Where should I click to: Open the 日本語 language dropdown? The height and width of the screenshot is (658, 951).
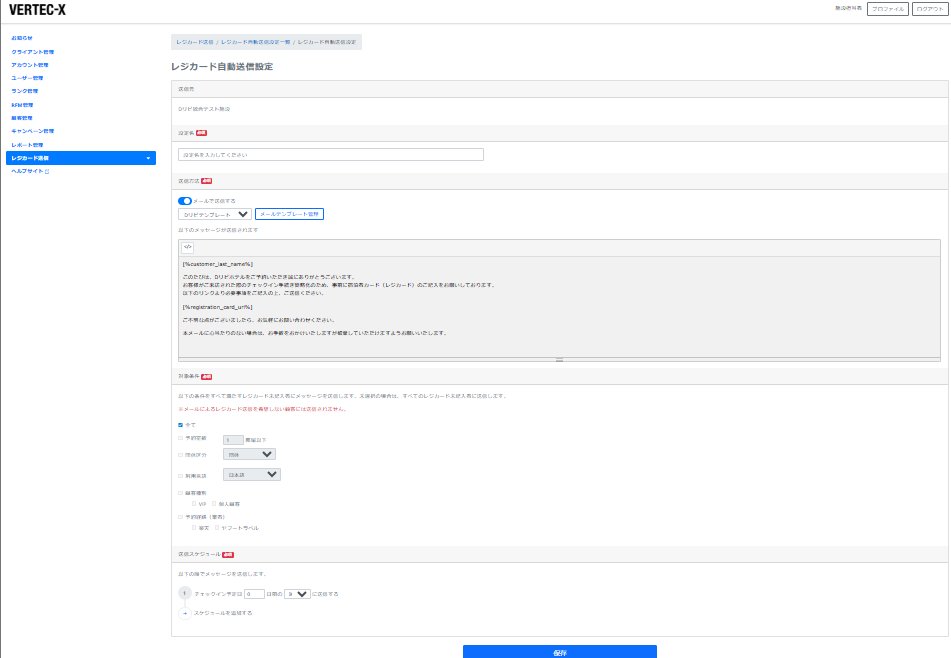pos(252,475)
